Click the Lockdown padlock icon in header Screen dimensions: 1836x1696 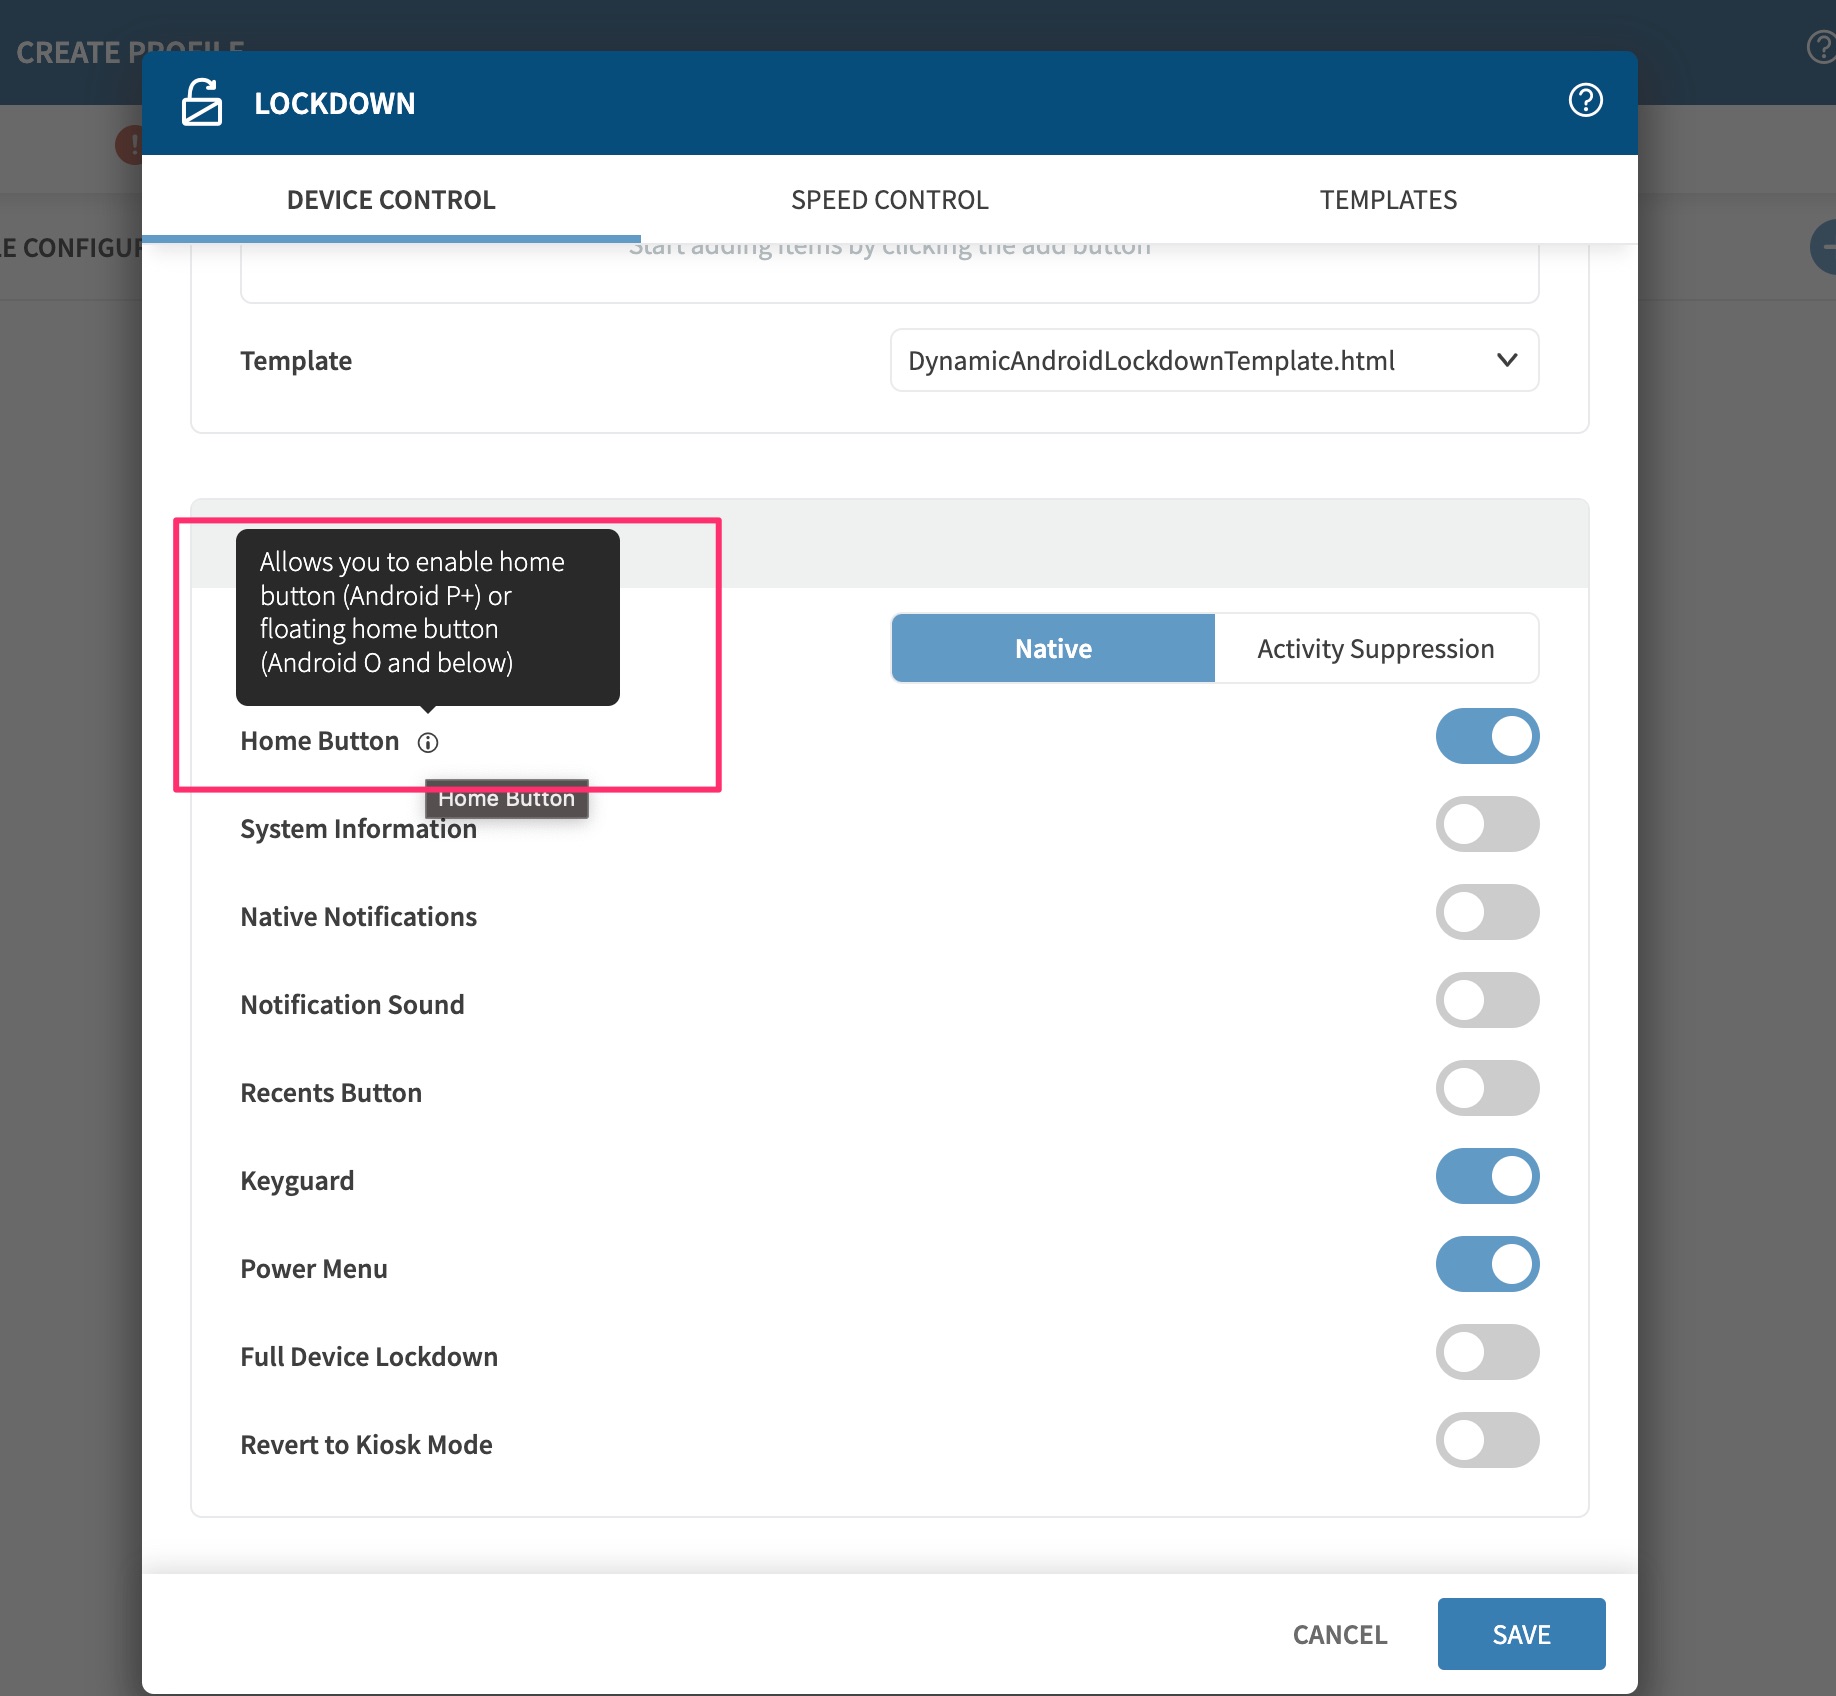(x=202, y=103)
